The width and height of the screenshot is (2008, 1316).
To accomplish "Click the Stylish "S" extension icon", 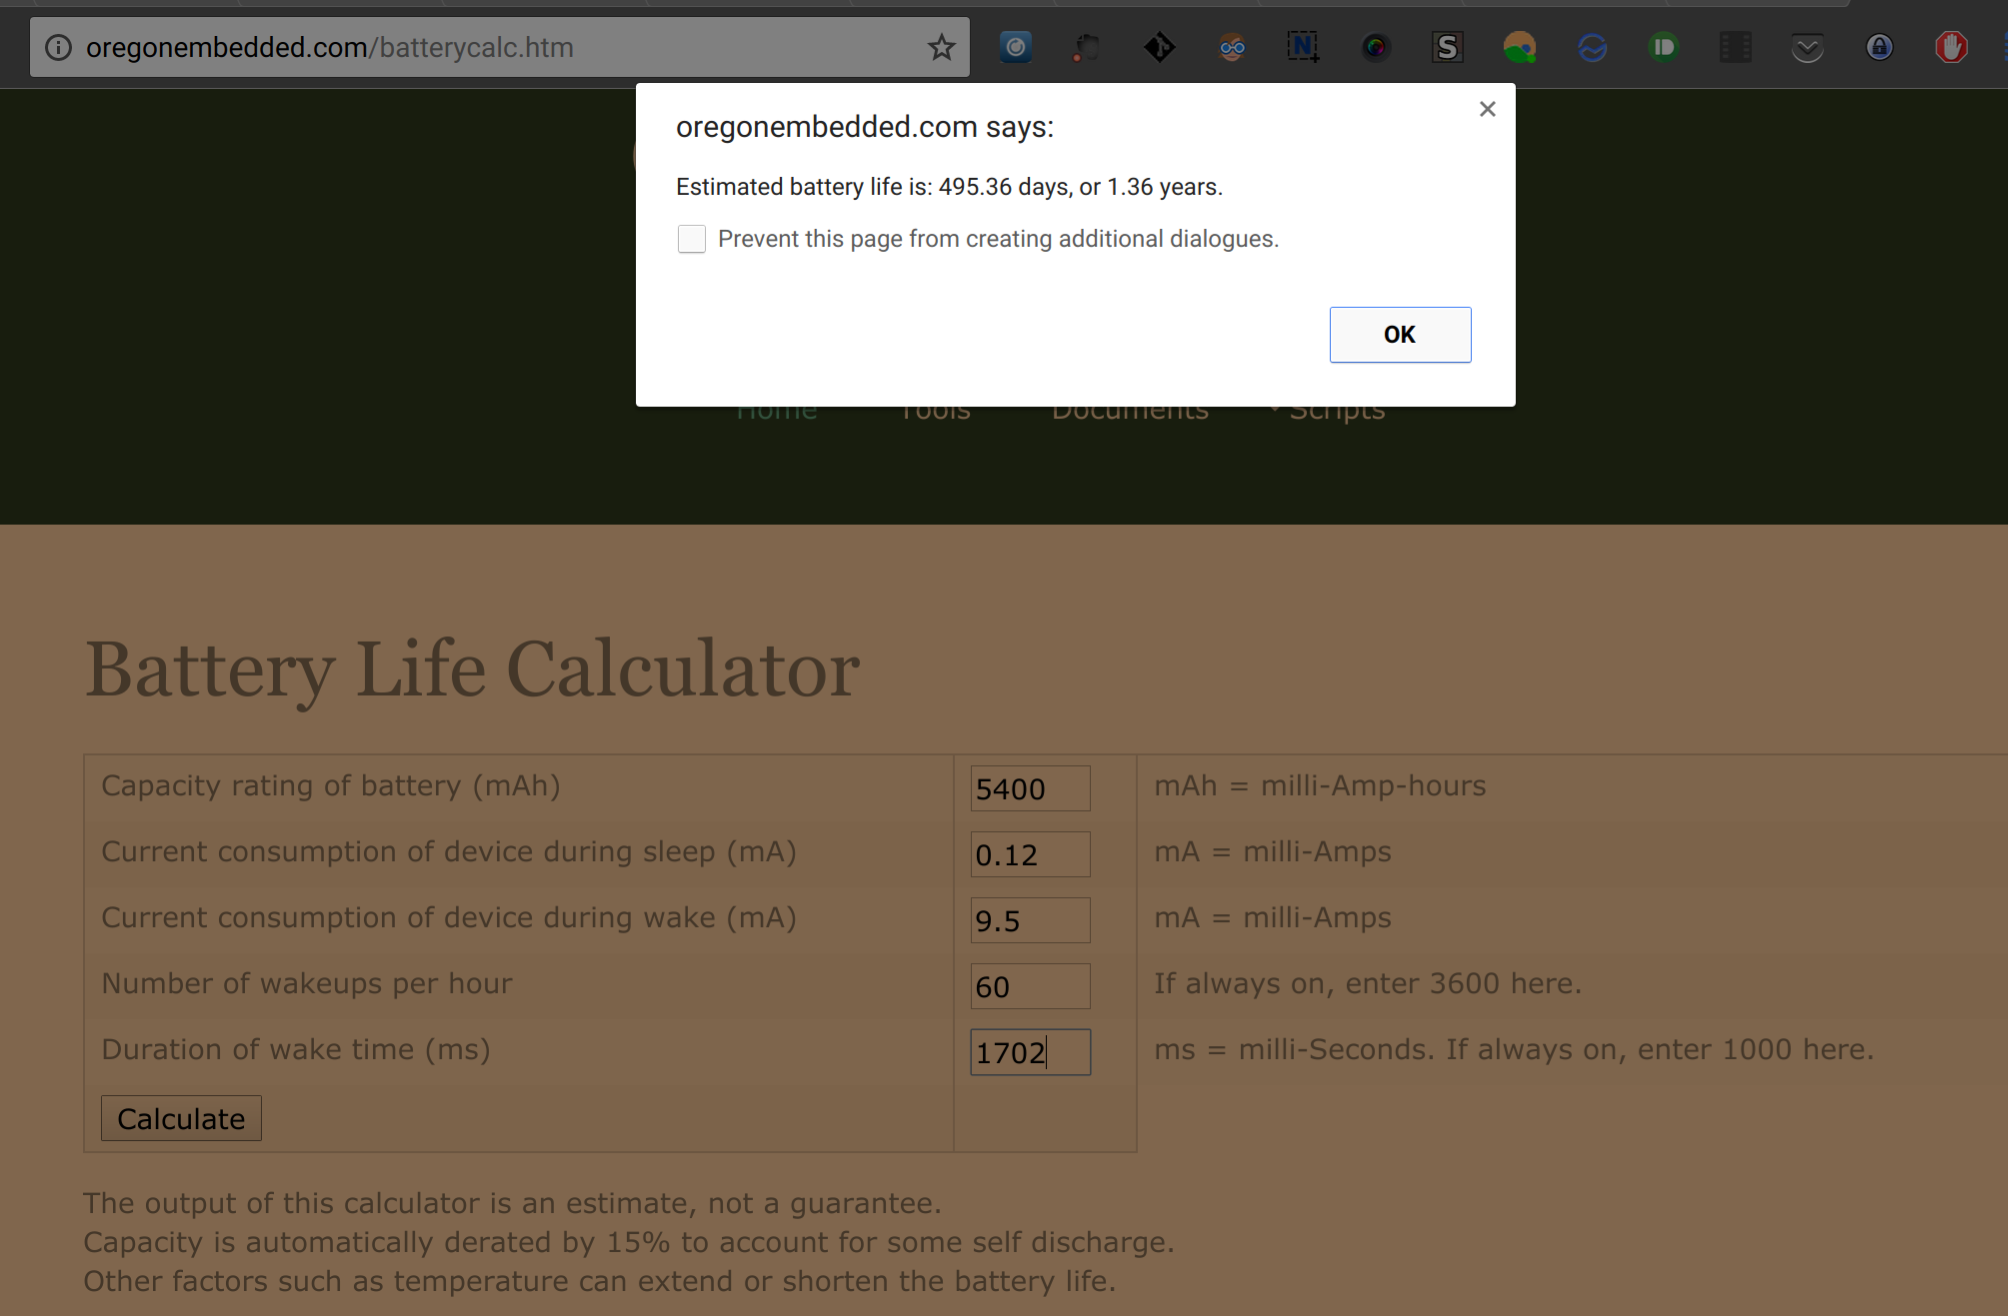I will [1447, 47].
